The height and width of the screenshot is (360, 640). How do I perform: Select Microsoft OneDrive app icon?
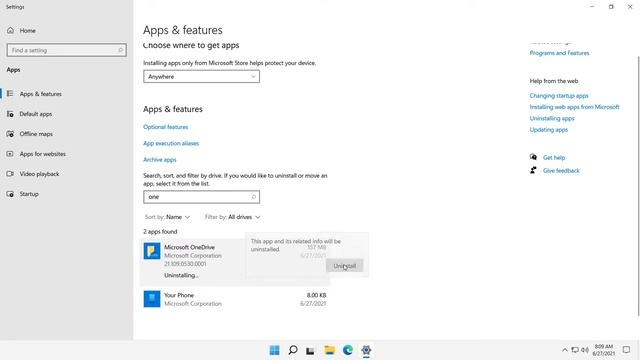[152, 251]
